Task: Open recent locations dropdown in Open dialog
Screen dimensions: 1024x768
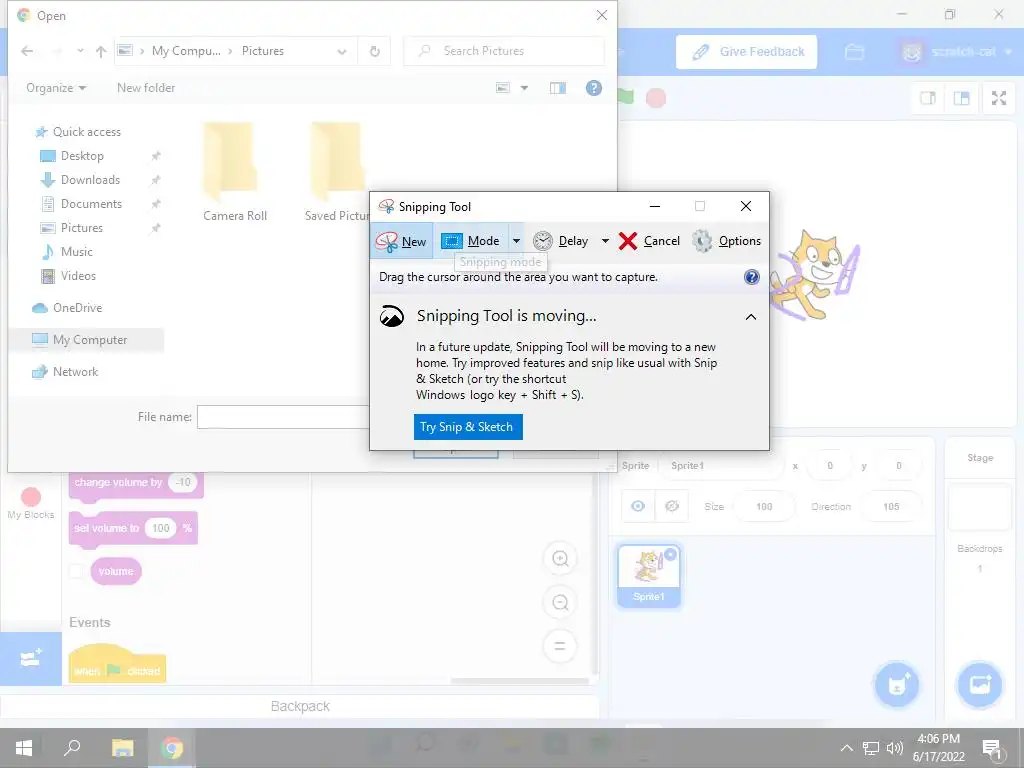Action: (80, 51)
